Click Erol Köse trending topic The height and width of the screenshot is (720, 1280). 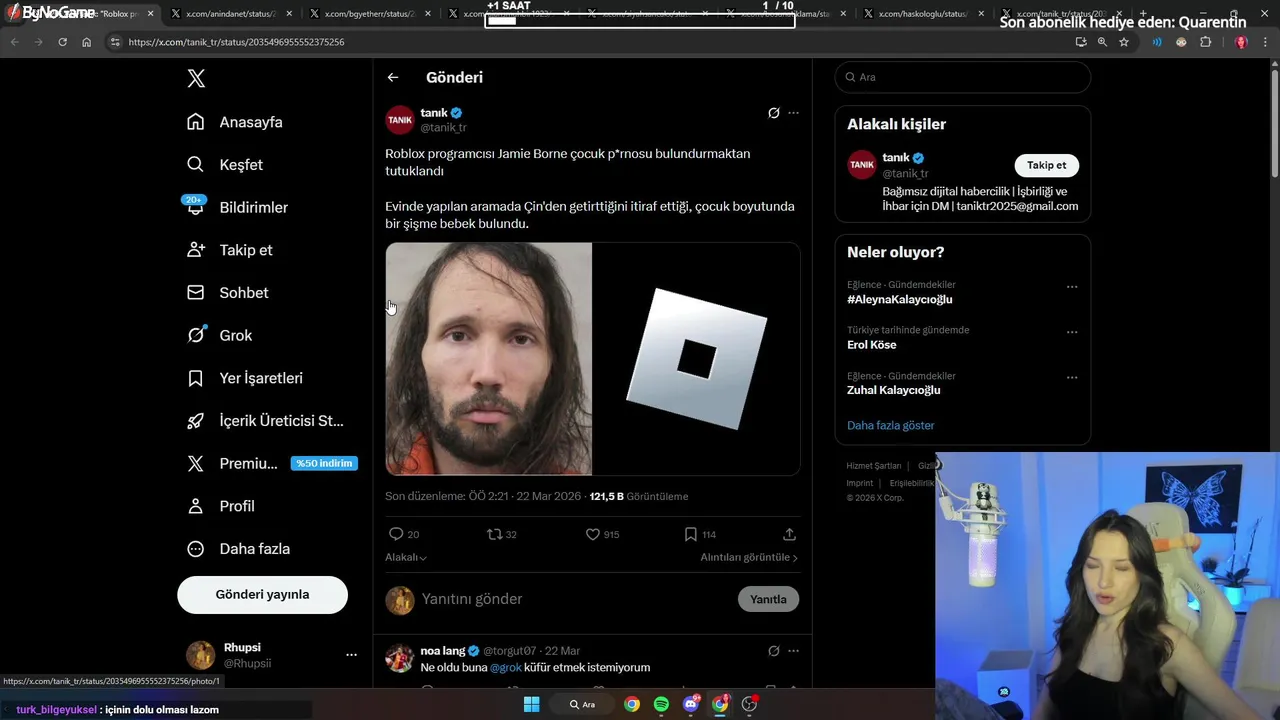coord(872,345)
